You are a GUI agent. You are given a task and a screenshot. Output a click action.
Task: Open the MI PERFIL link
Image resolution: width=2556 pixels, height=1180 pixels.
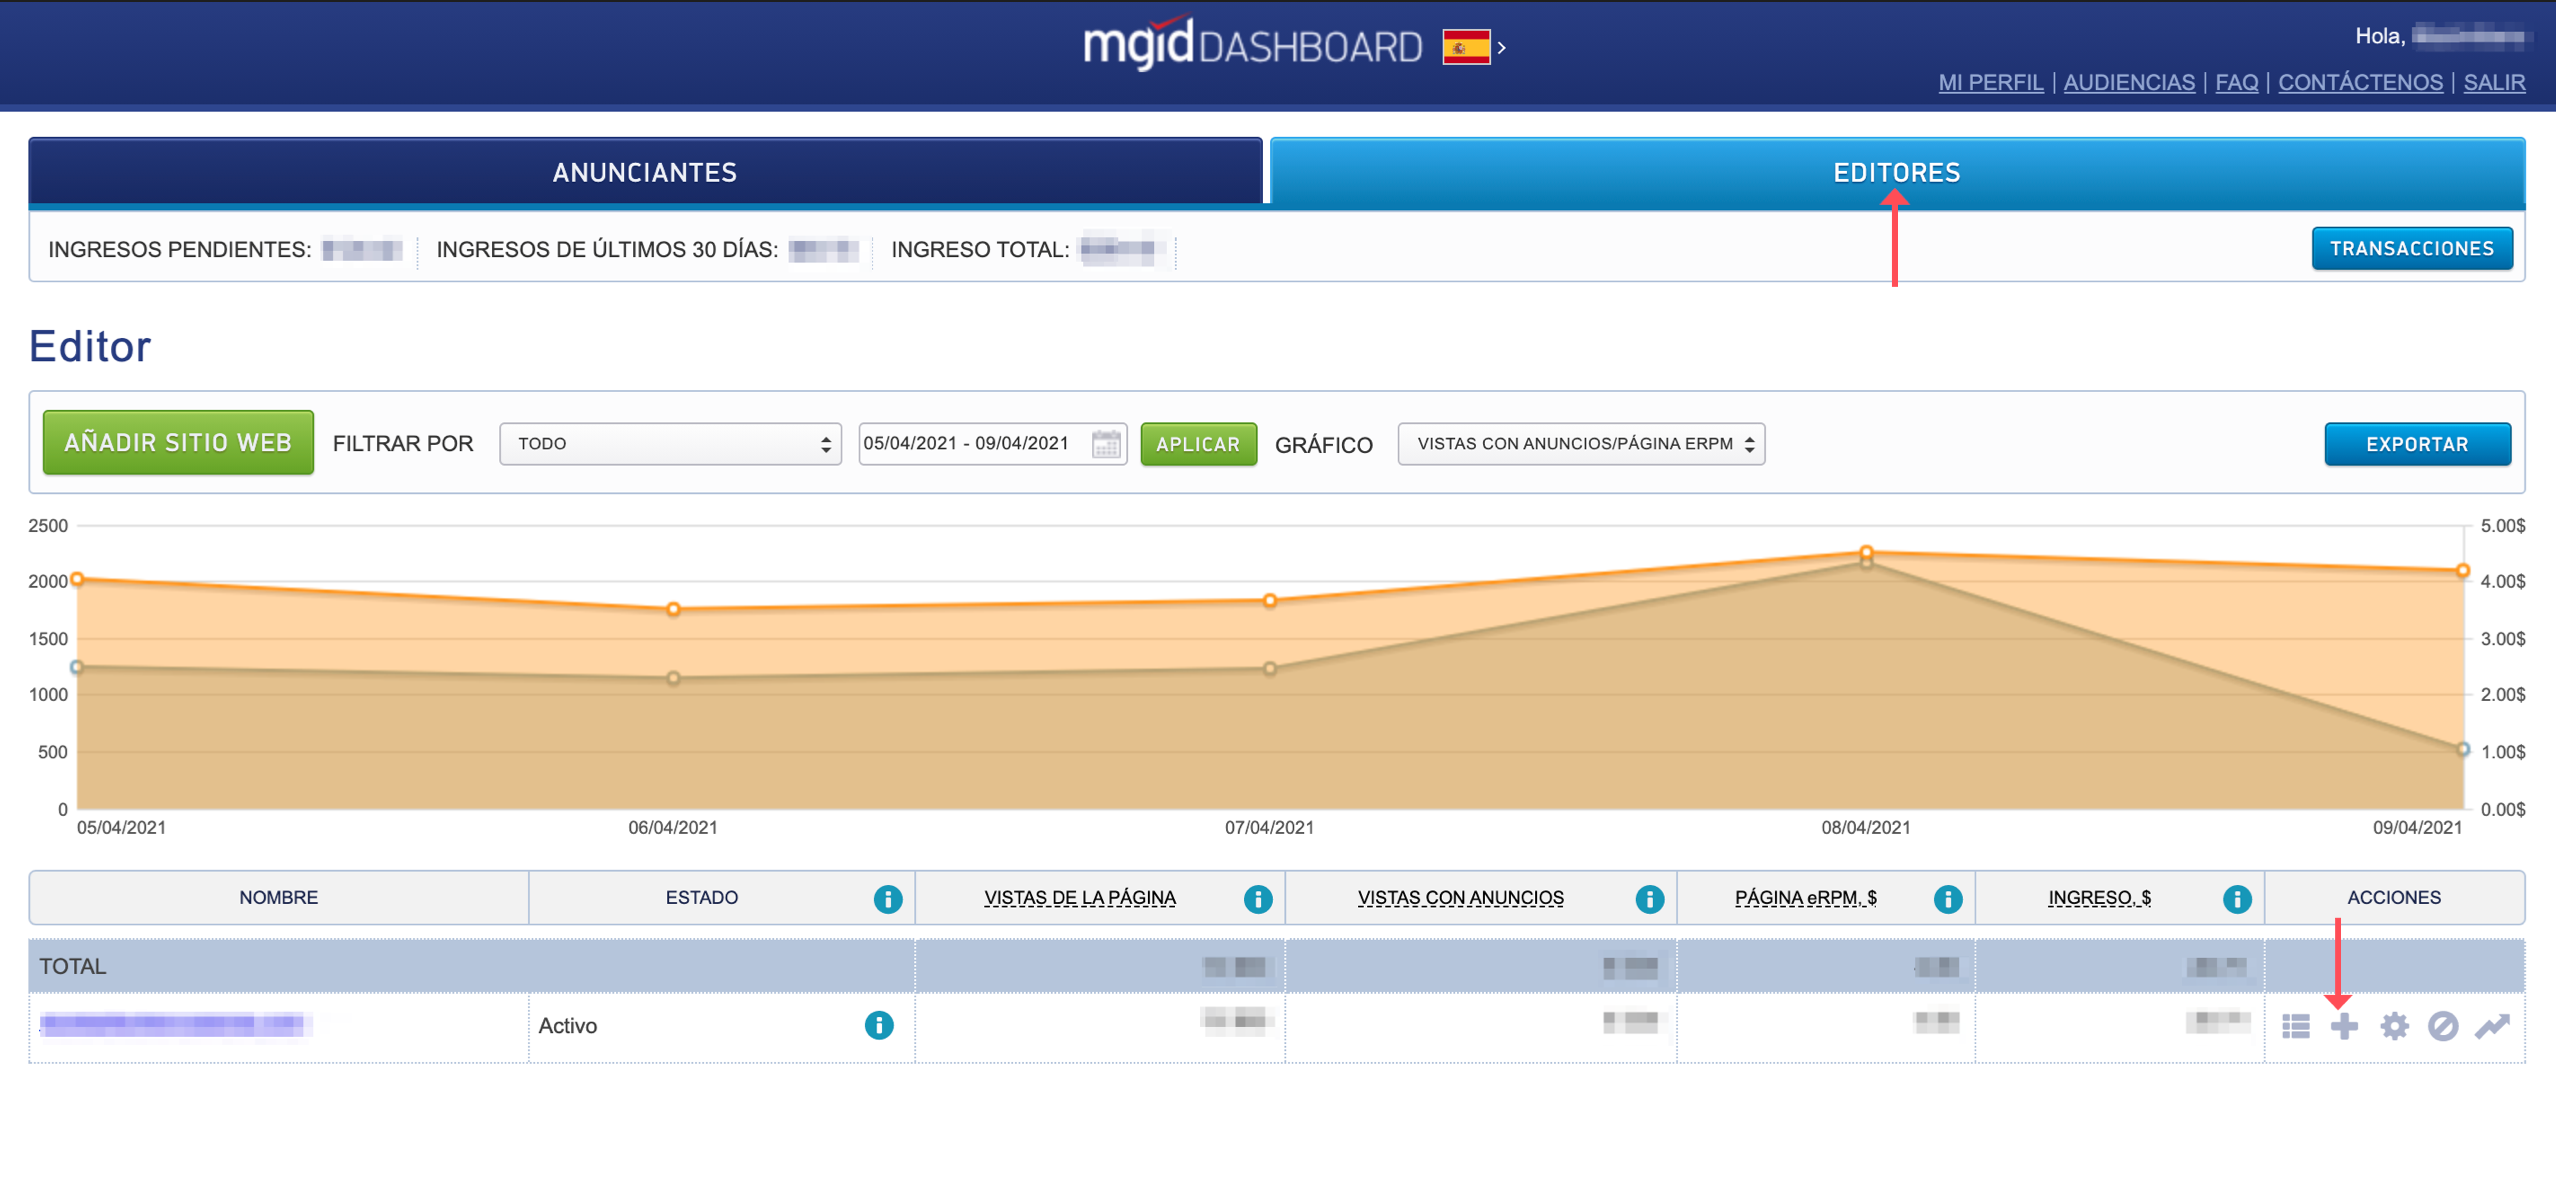tap(1990, 82)
